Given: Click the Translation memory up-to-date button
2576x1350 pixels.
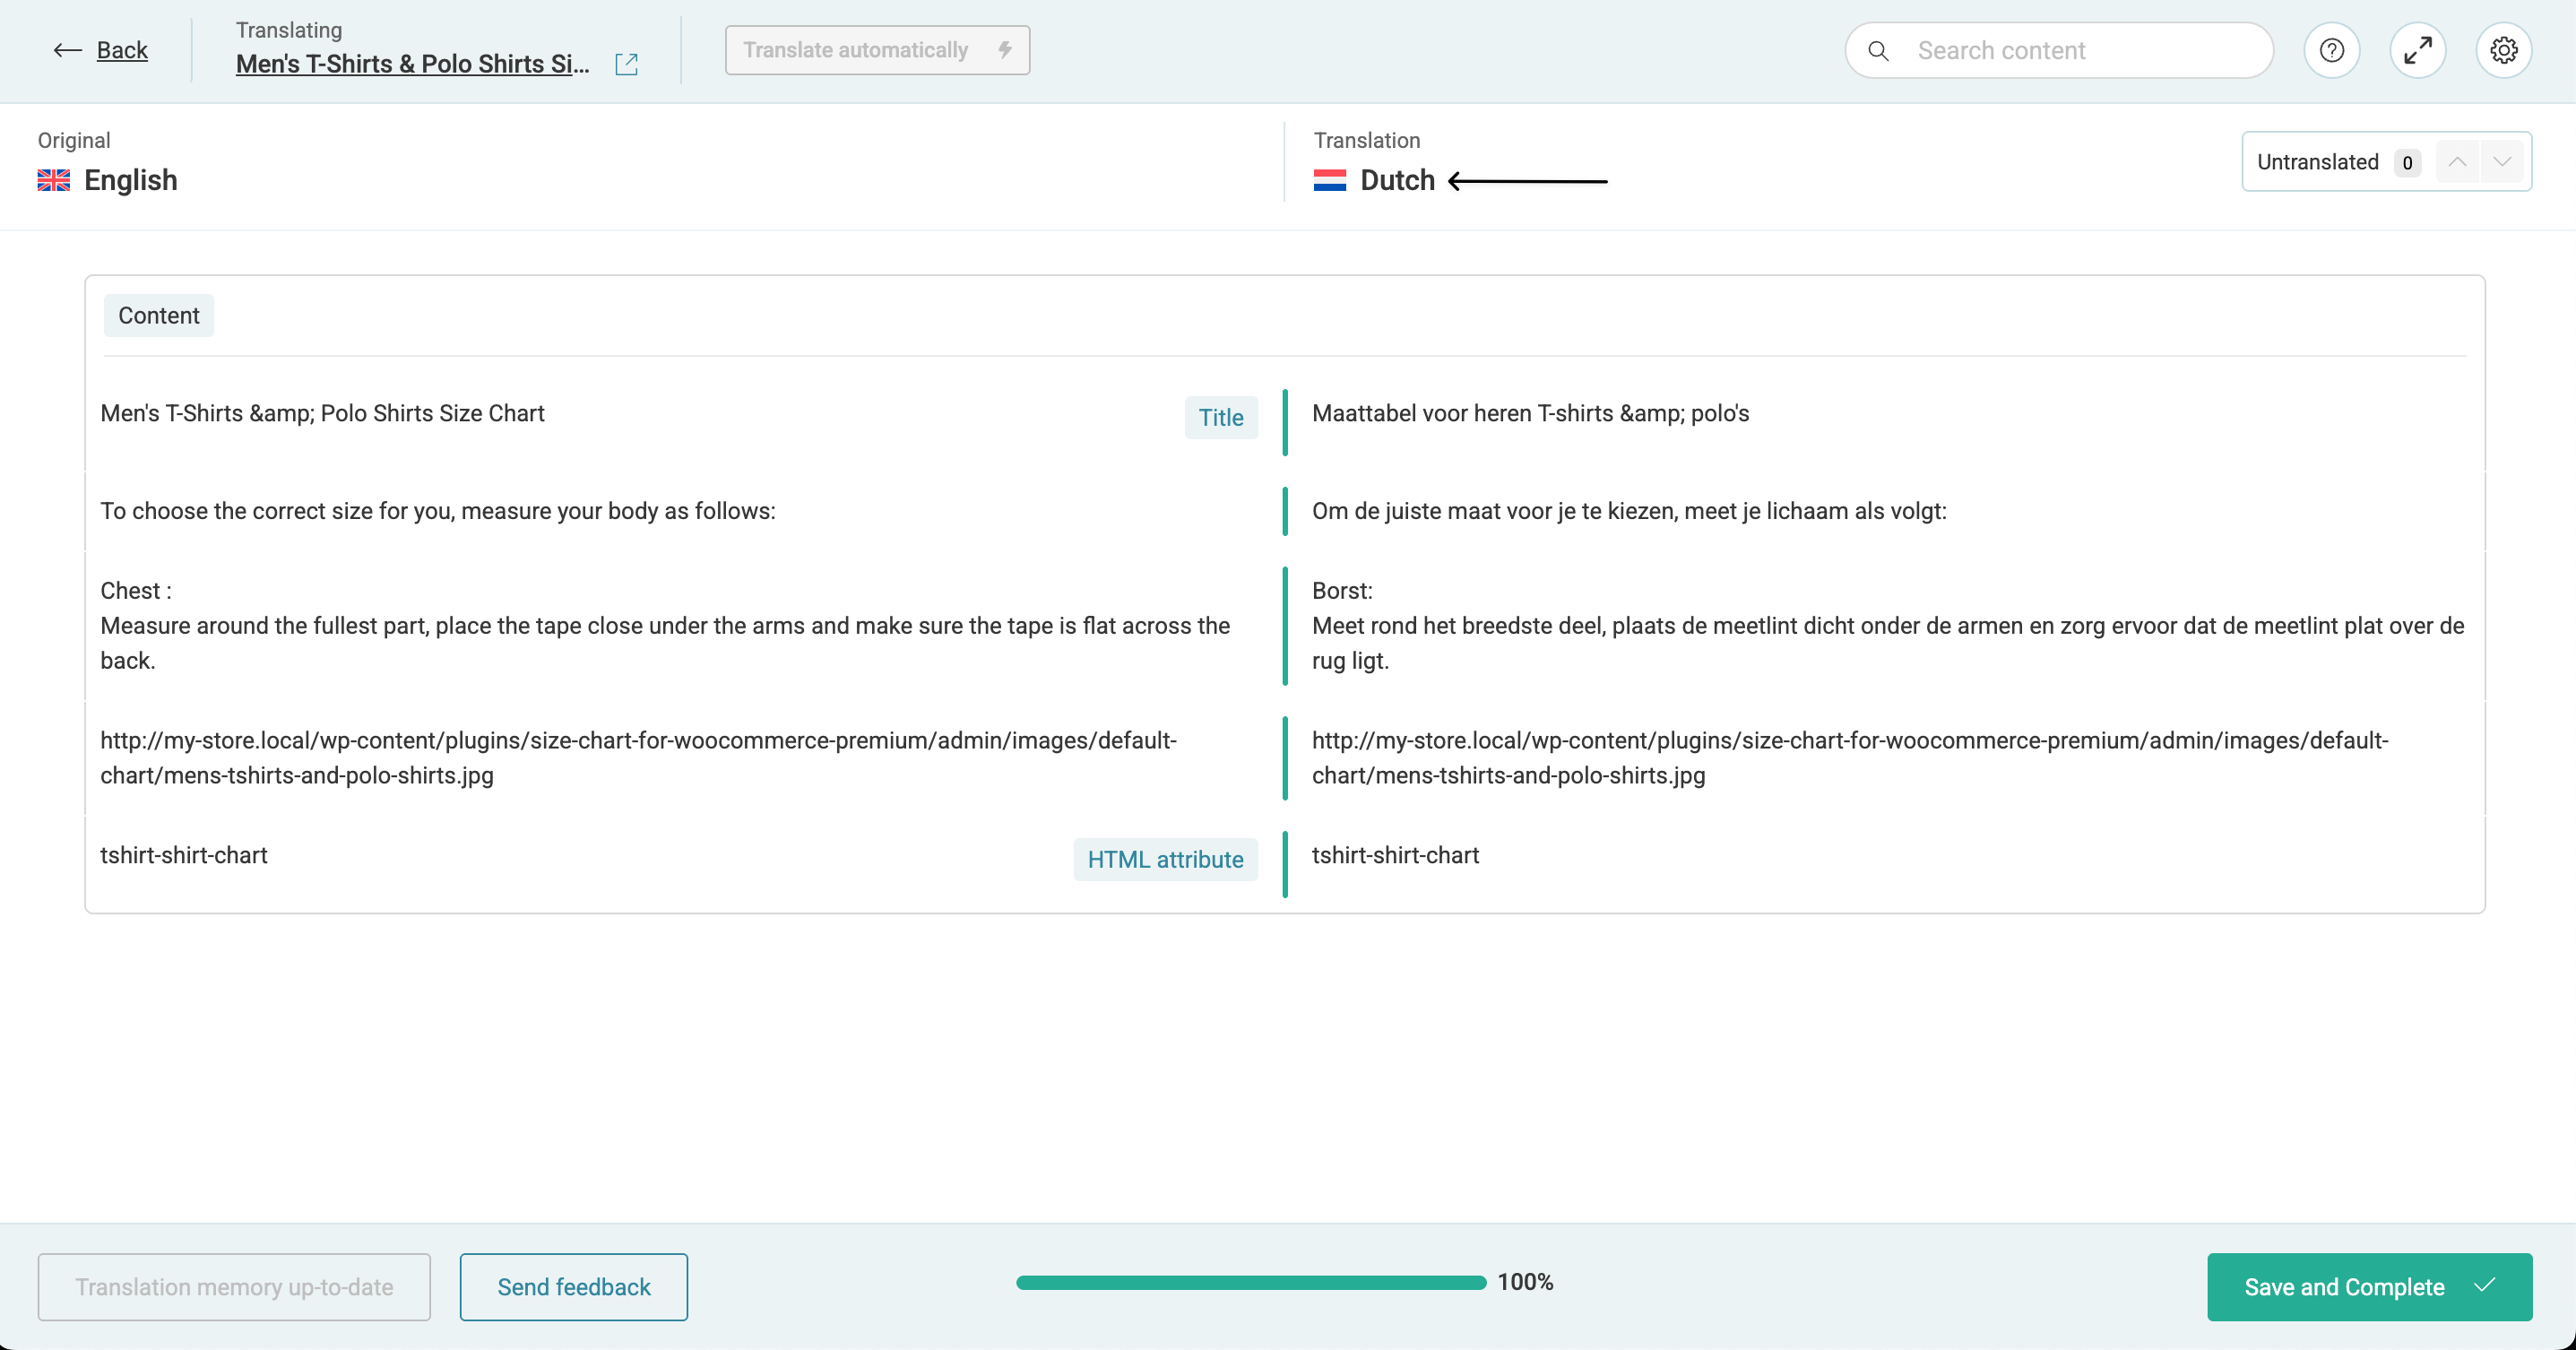Looking at the screenshot, I should [x=234, y=1287].
